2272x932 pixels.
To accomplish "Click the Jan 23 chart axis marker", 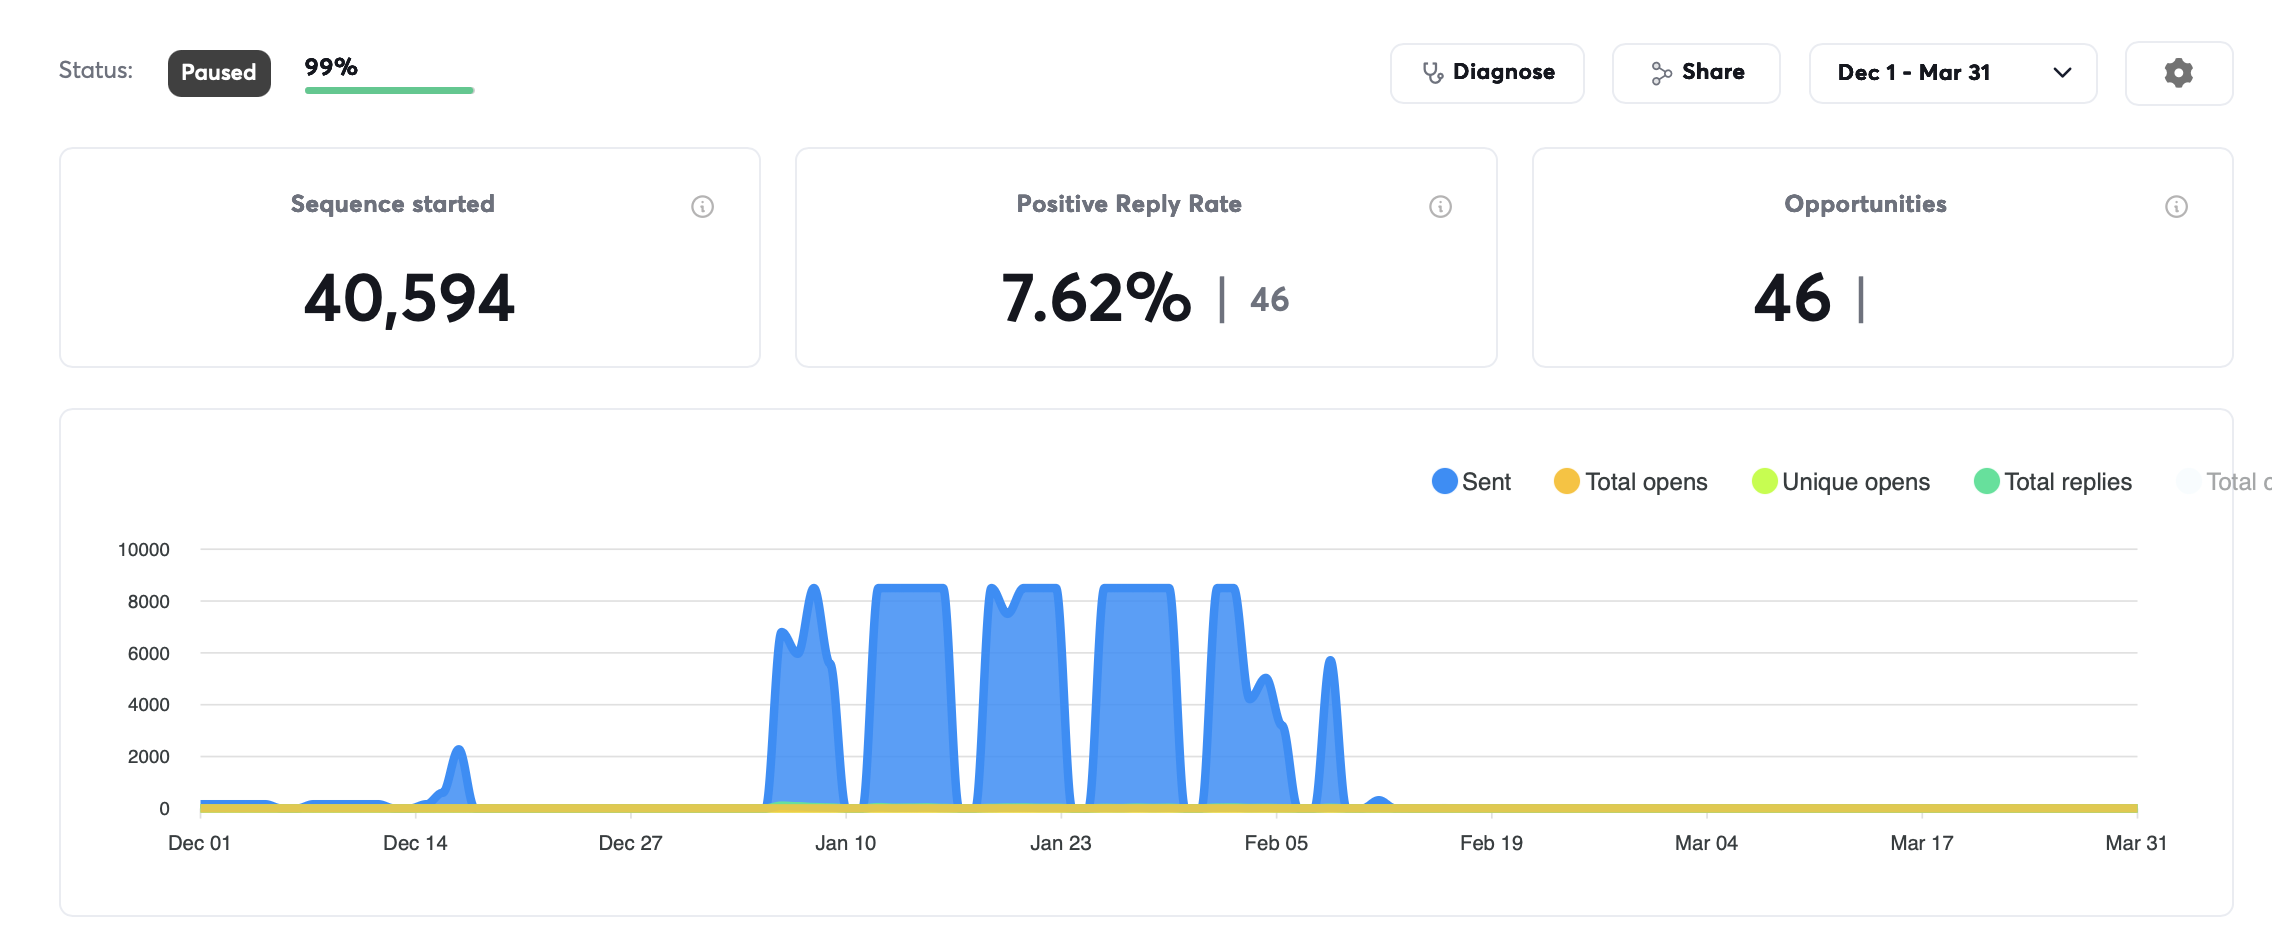I will point(1060,843).
